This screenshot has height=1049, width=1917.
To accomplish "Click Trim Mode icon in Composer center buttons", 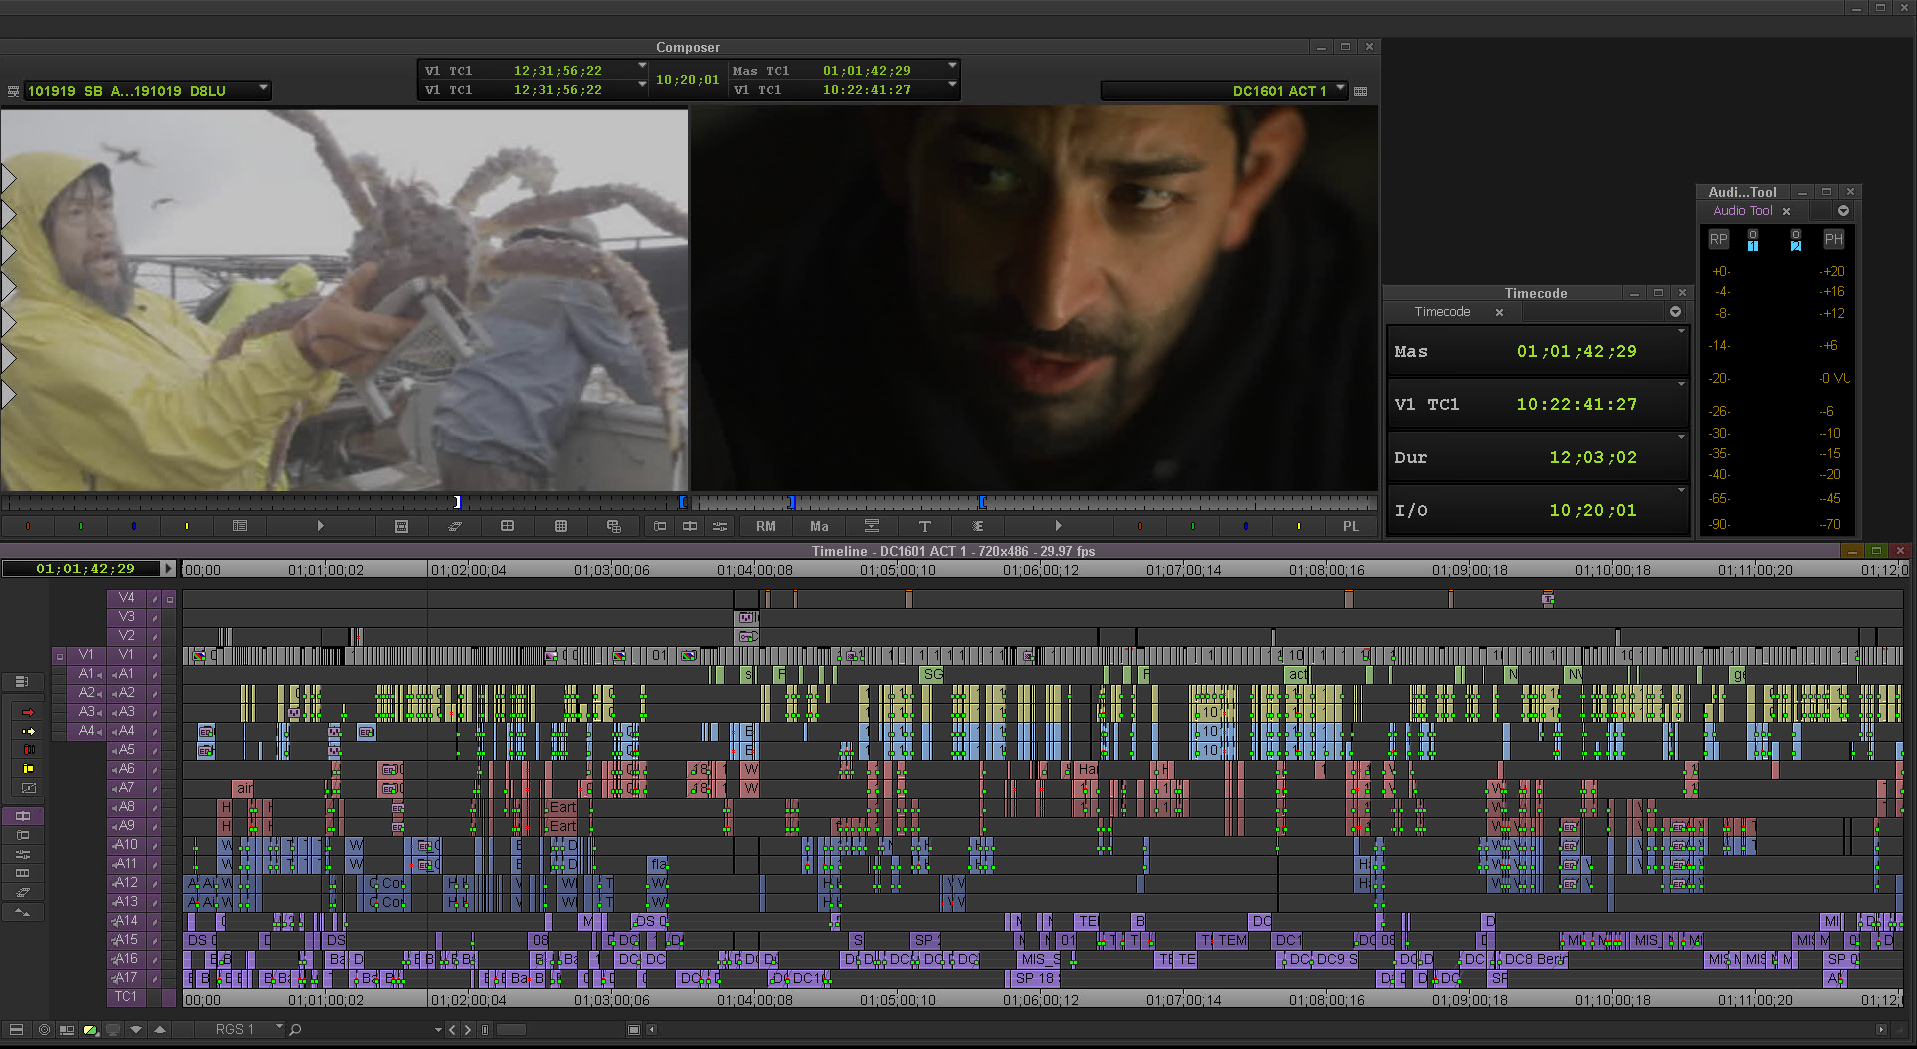I will [x=690, y=526].
